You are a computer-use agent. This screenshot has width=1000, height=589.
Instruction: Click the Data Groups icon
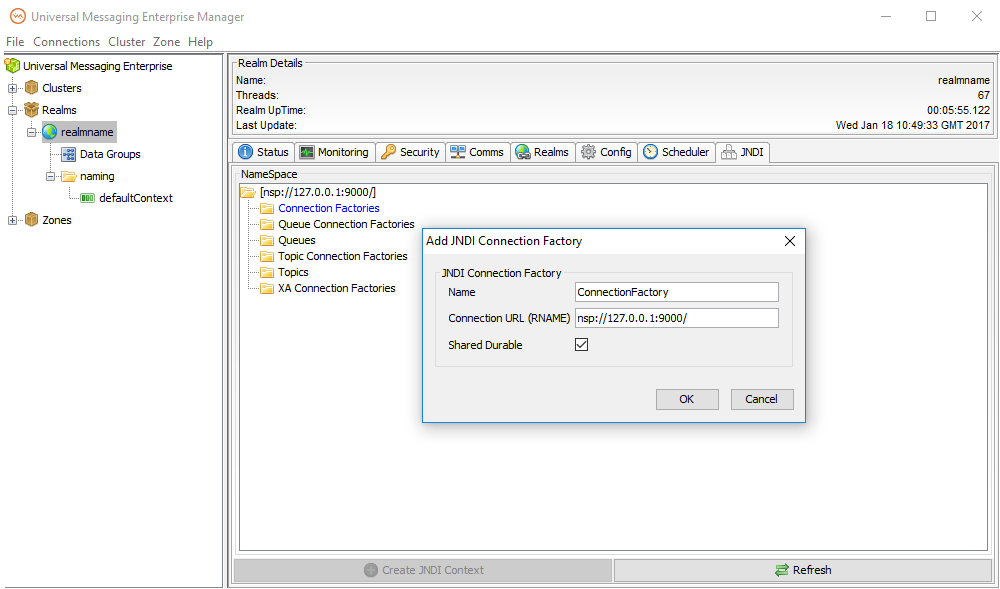(x=69, y=154)
